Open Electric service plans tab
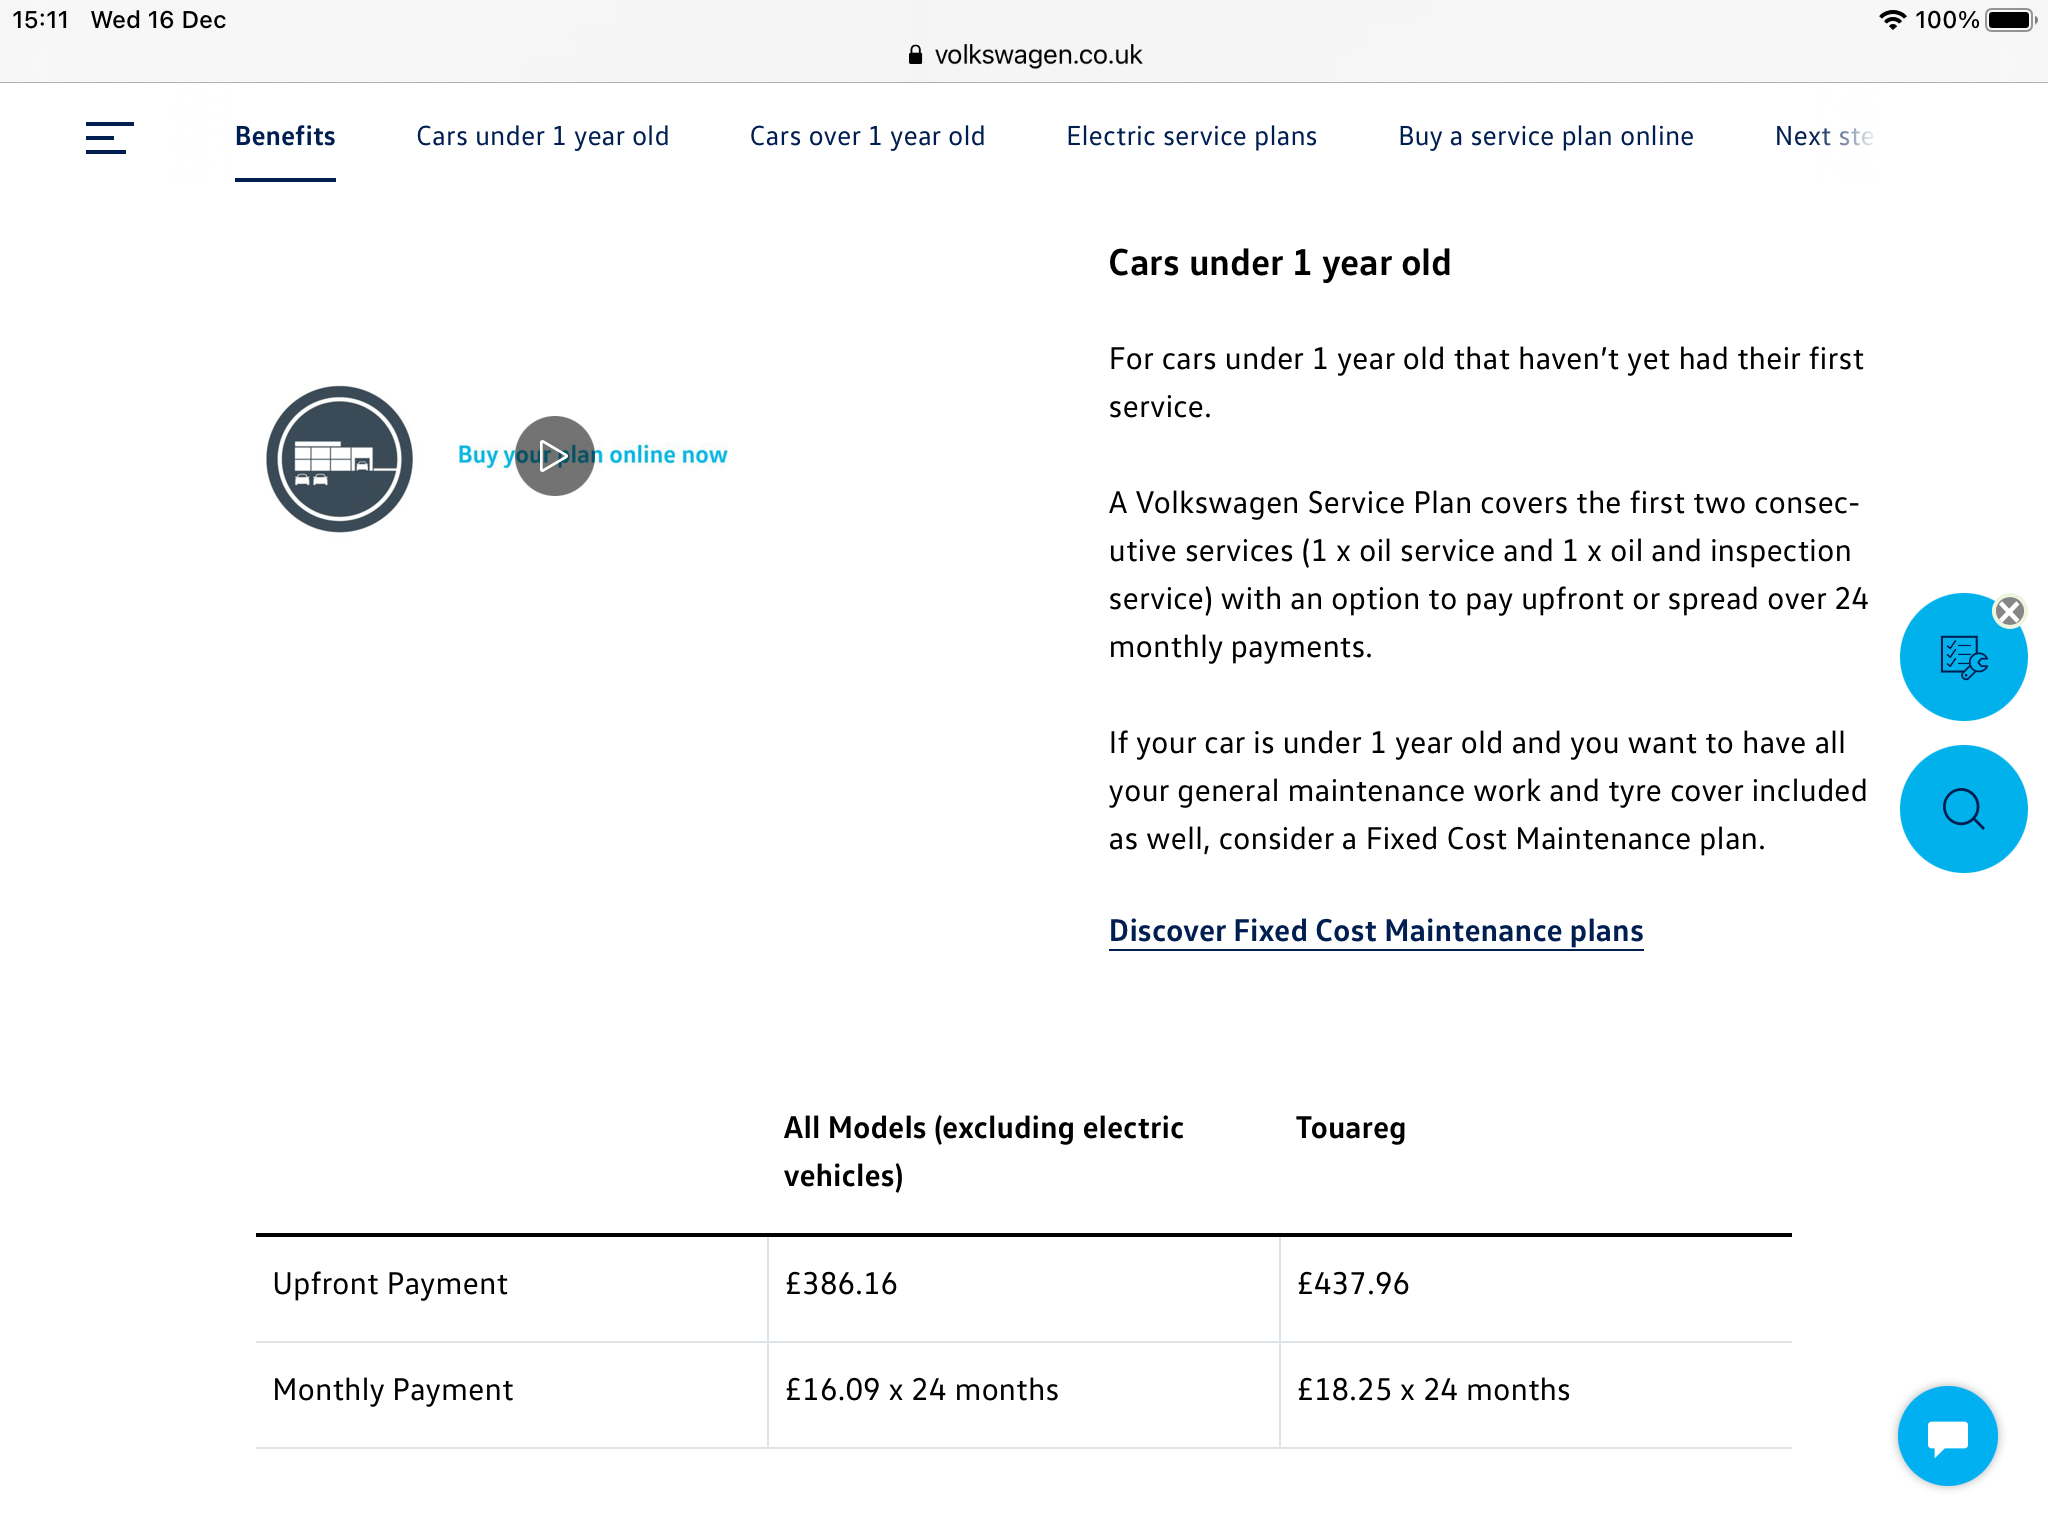The width and height of the screenshot is (2048, 1536). pyautogui.click(x=1191, y=136)
